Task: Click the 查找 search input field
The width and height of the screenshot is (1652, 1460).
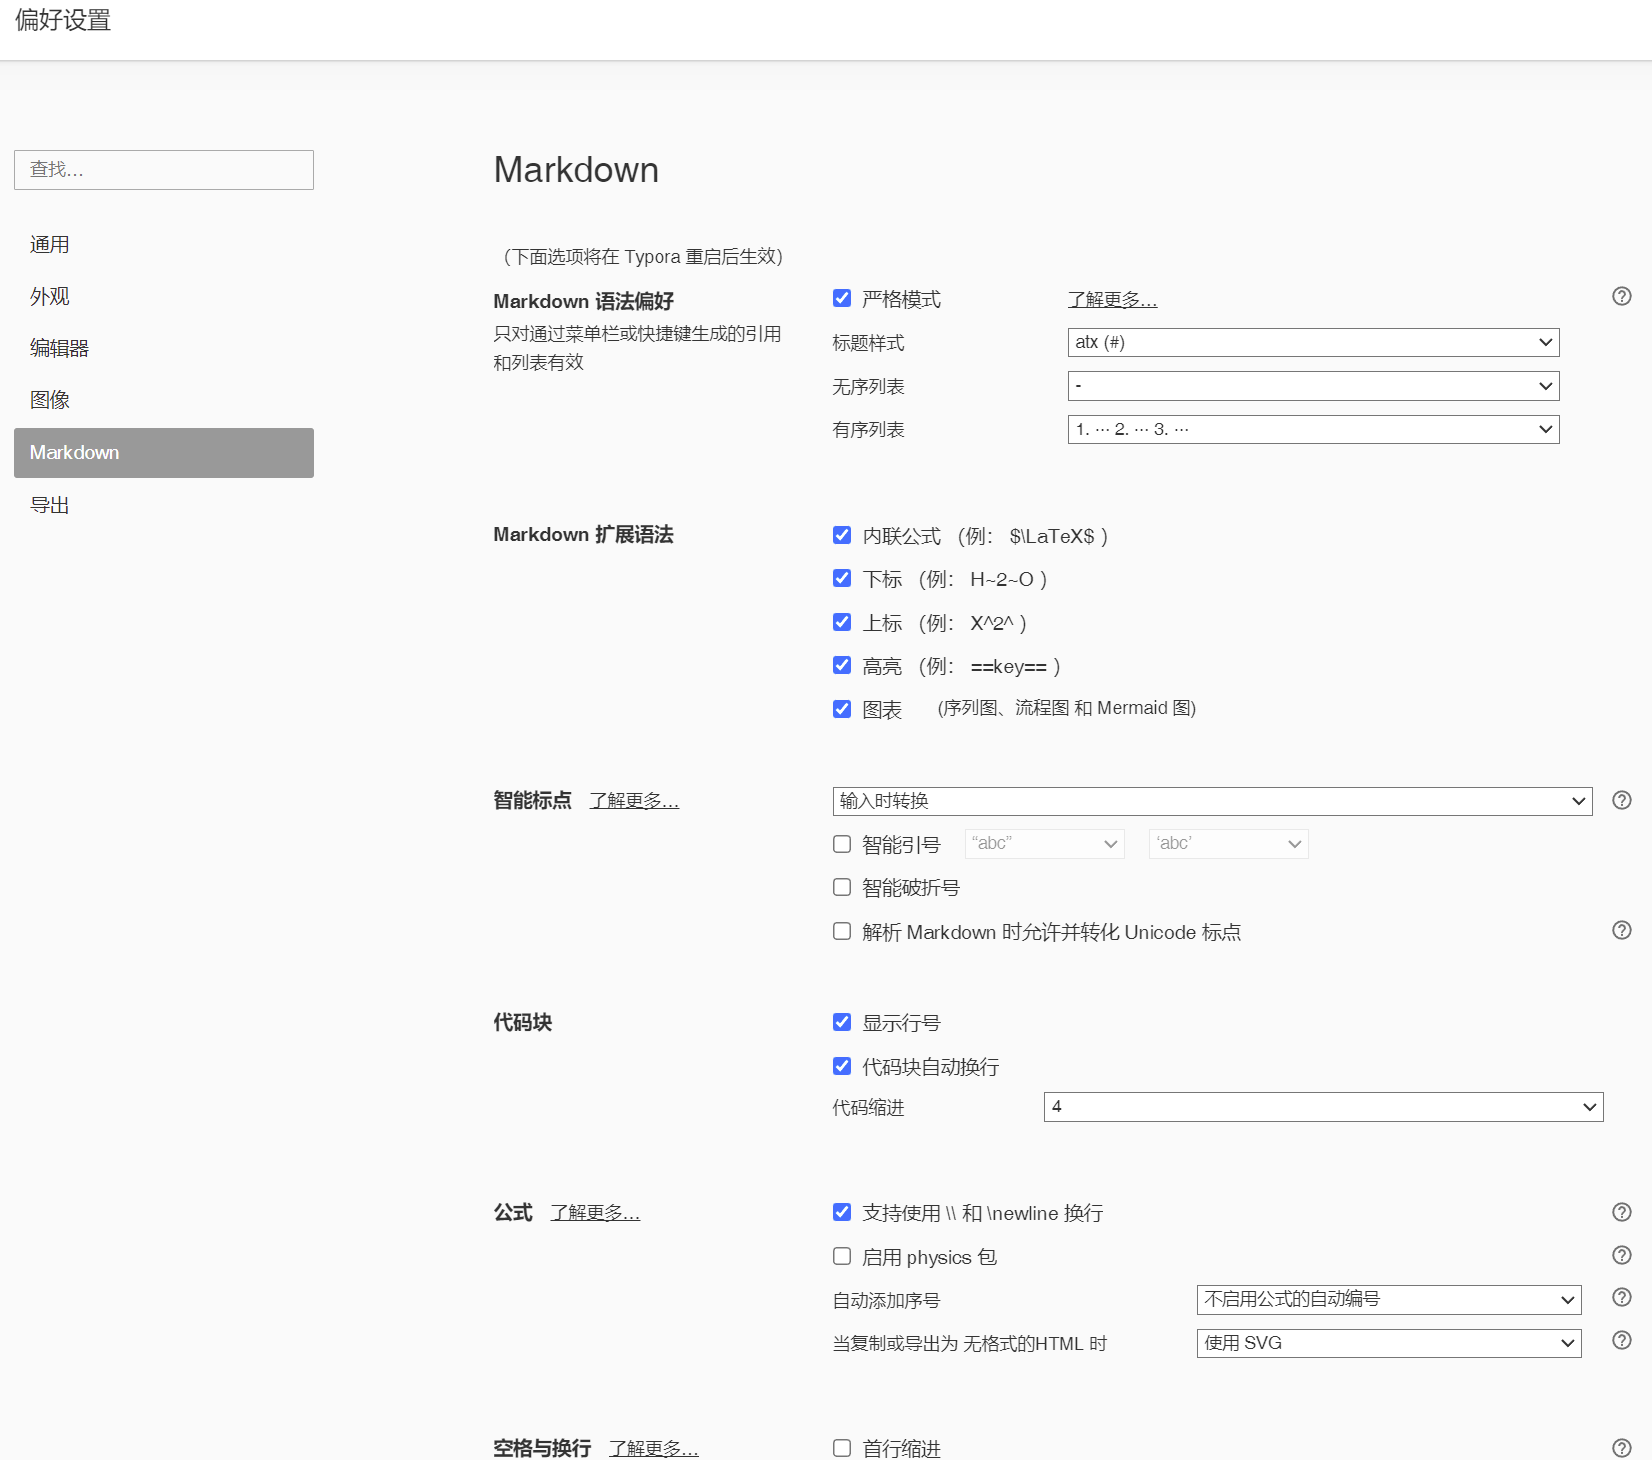Action: point(163,169)
